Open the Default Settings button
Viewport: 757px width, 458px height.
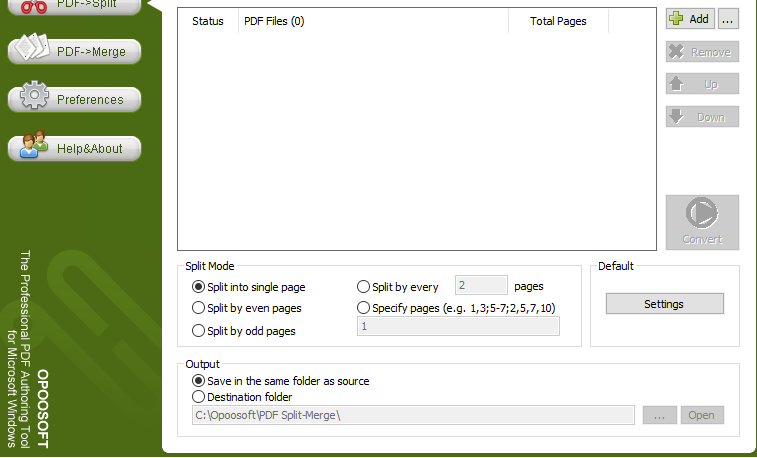point(664,304)
